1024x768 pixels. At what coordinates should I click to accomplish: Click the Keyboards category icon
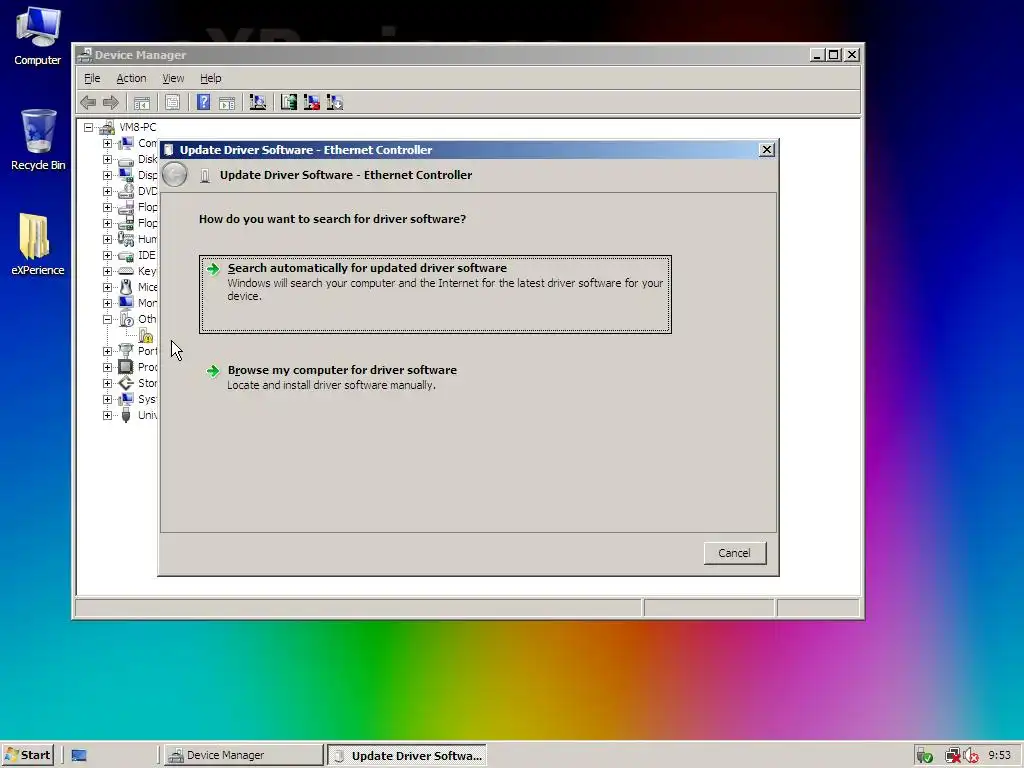tap(126, 271)
